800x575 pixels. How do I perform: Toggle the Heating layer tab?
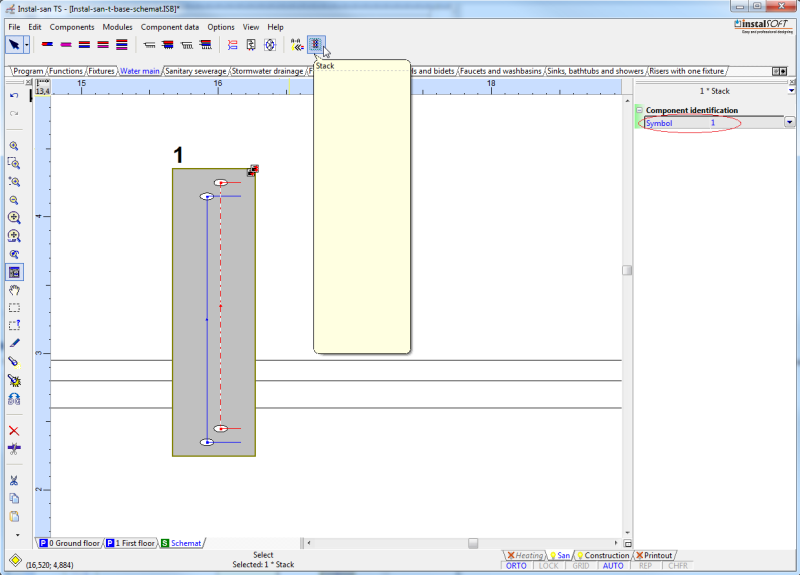coord(525,555)
